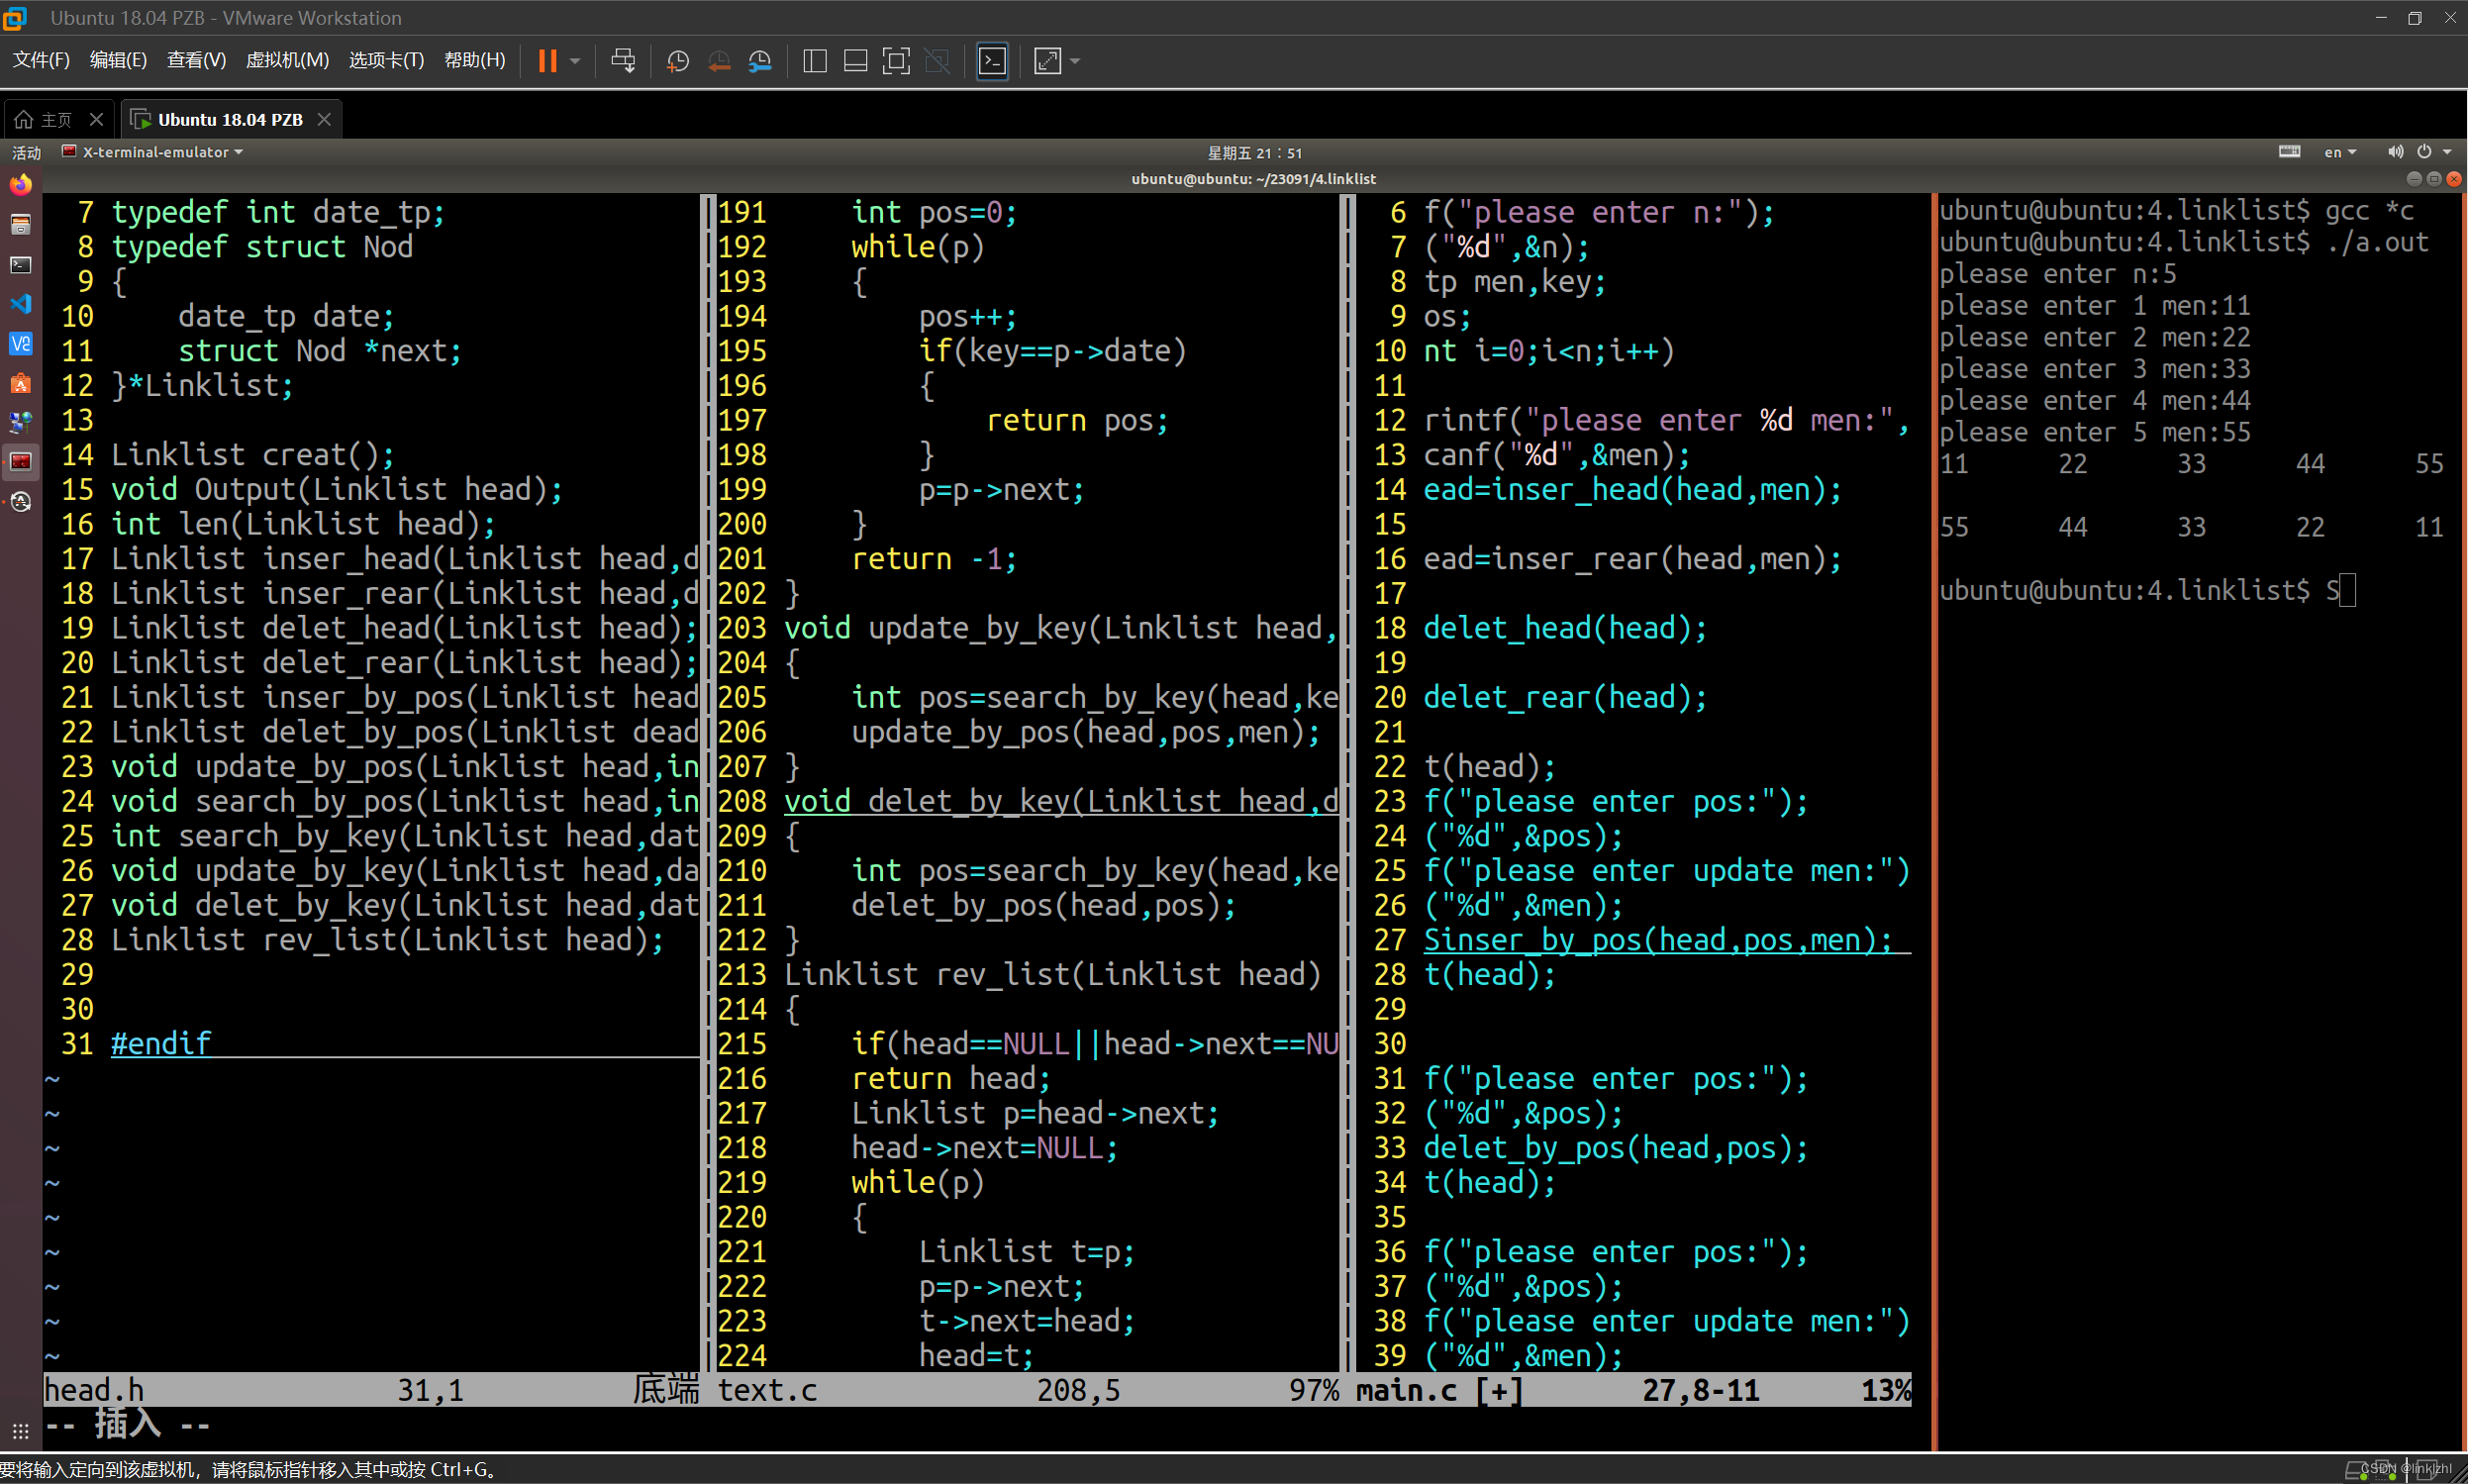Open the 虚拟机(M) menu
The width and height of the screenshot is (2468, 1484).
coord(287,60)
